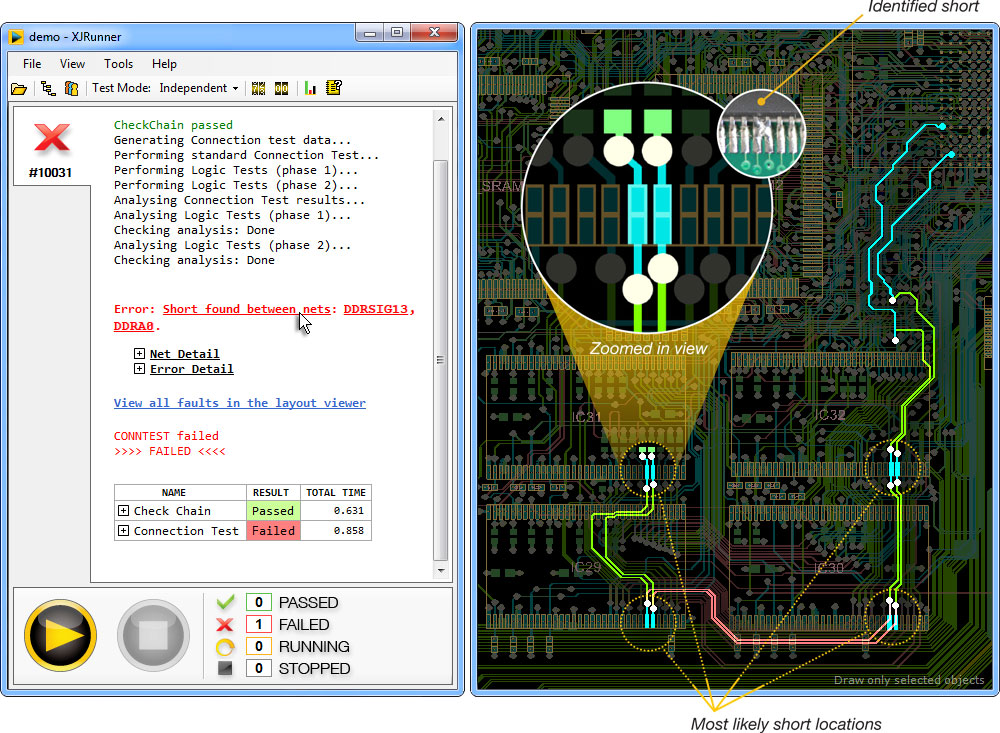Image resolution: width=1000 pixels, height=733 pixels.
Task: Click the reset counter 00 icon
Action: coord(281,88)
